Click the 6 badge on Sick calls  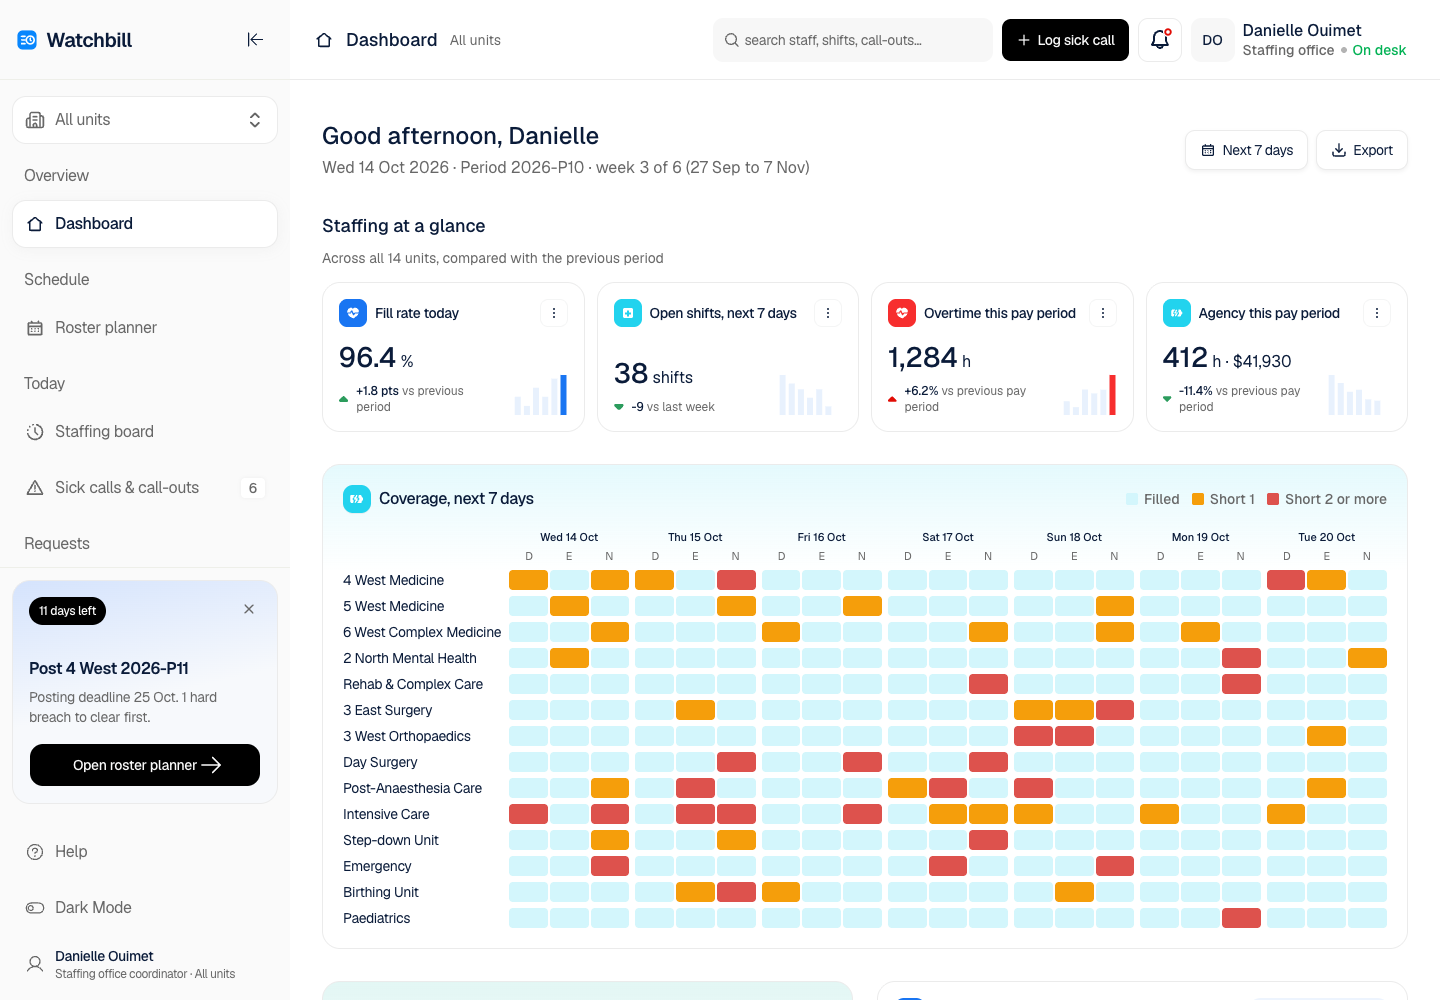[253, 488]
